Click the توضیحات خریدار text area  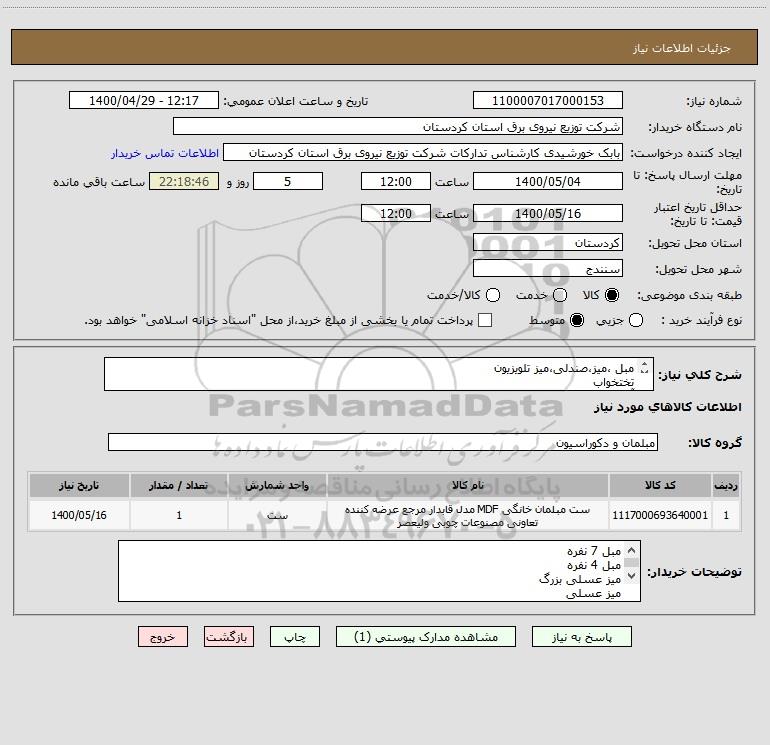379,571
